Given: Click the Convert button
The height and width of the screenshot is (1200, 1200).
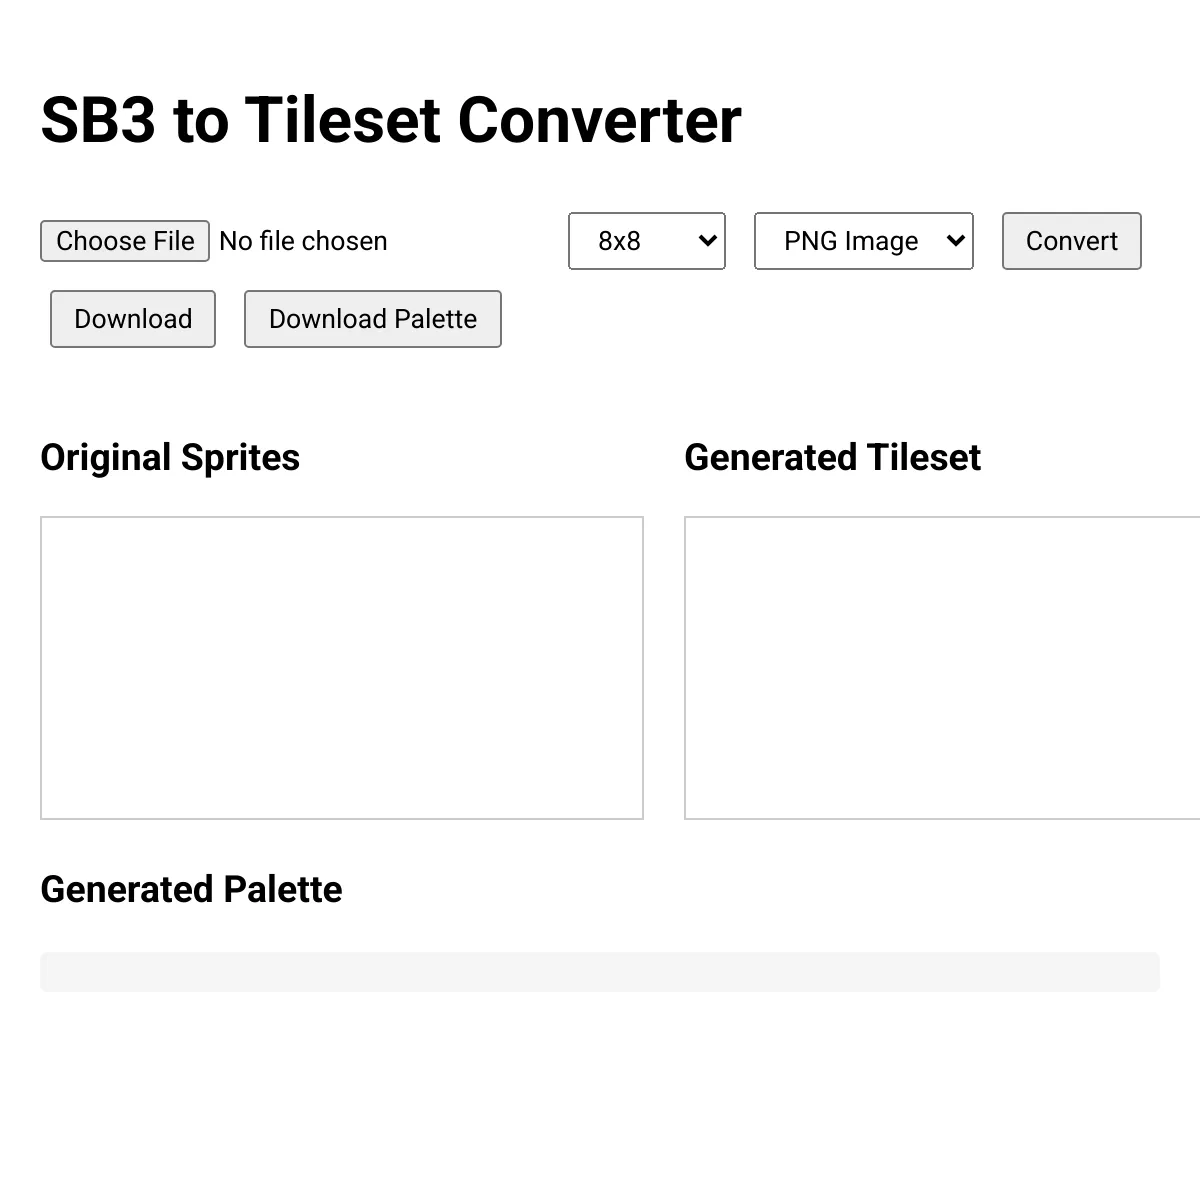Looking at the screenshot, I should pos(1072,241).
